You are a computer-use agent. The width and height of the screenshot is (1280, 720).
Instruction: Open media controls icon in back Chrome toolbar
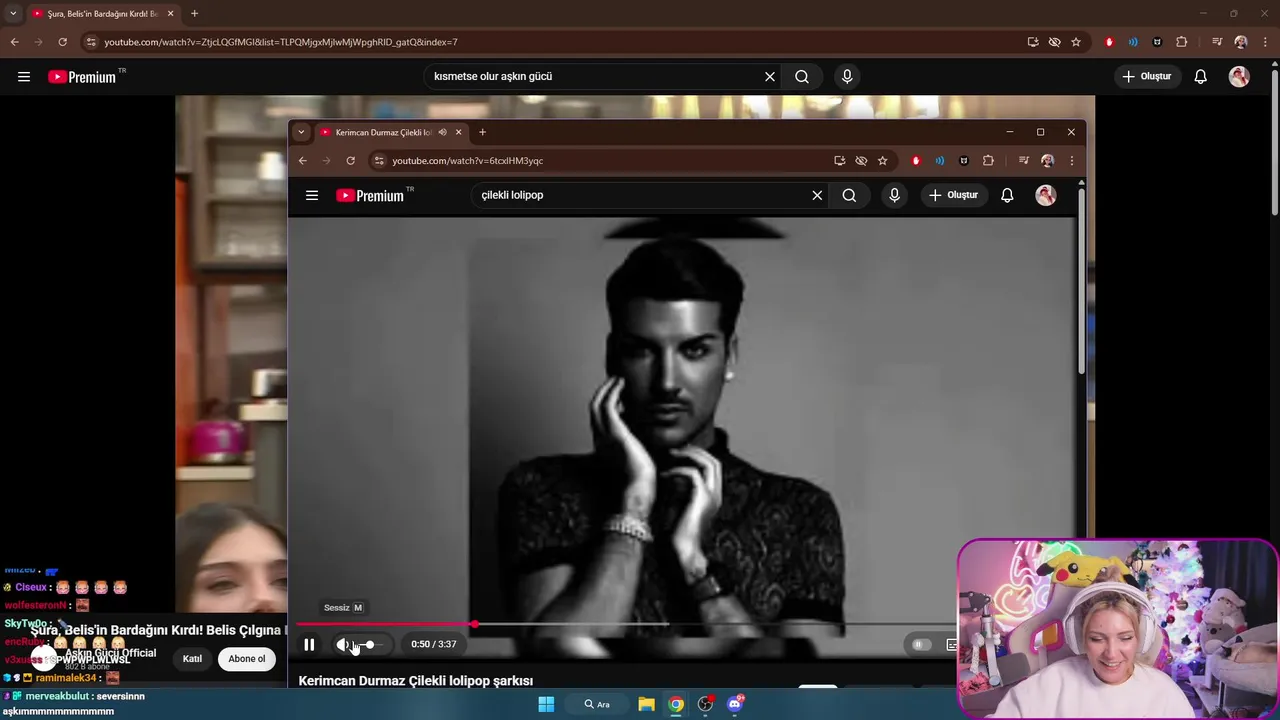[1216, 42]
